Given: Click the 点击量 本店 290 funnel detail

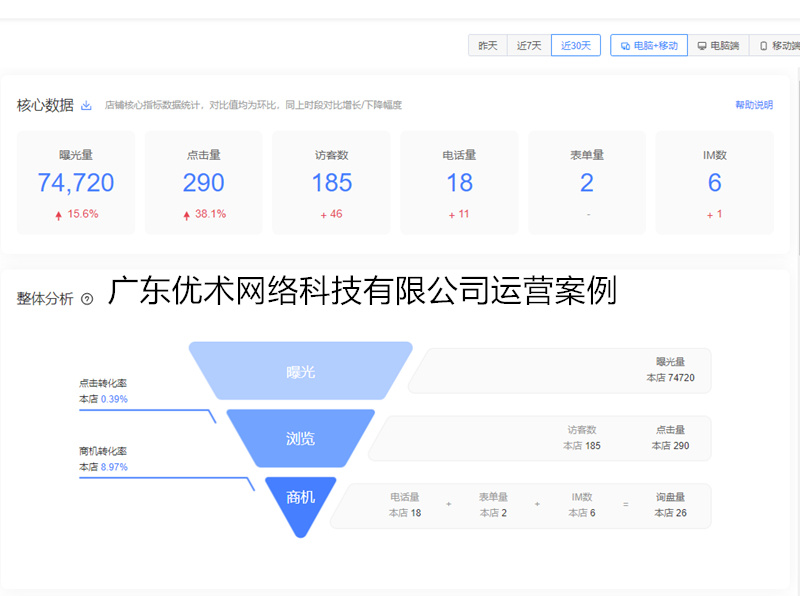Looking at the screenshot, I should (x=670, y=438).
